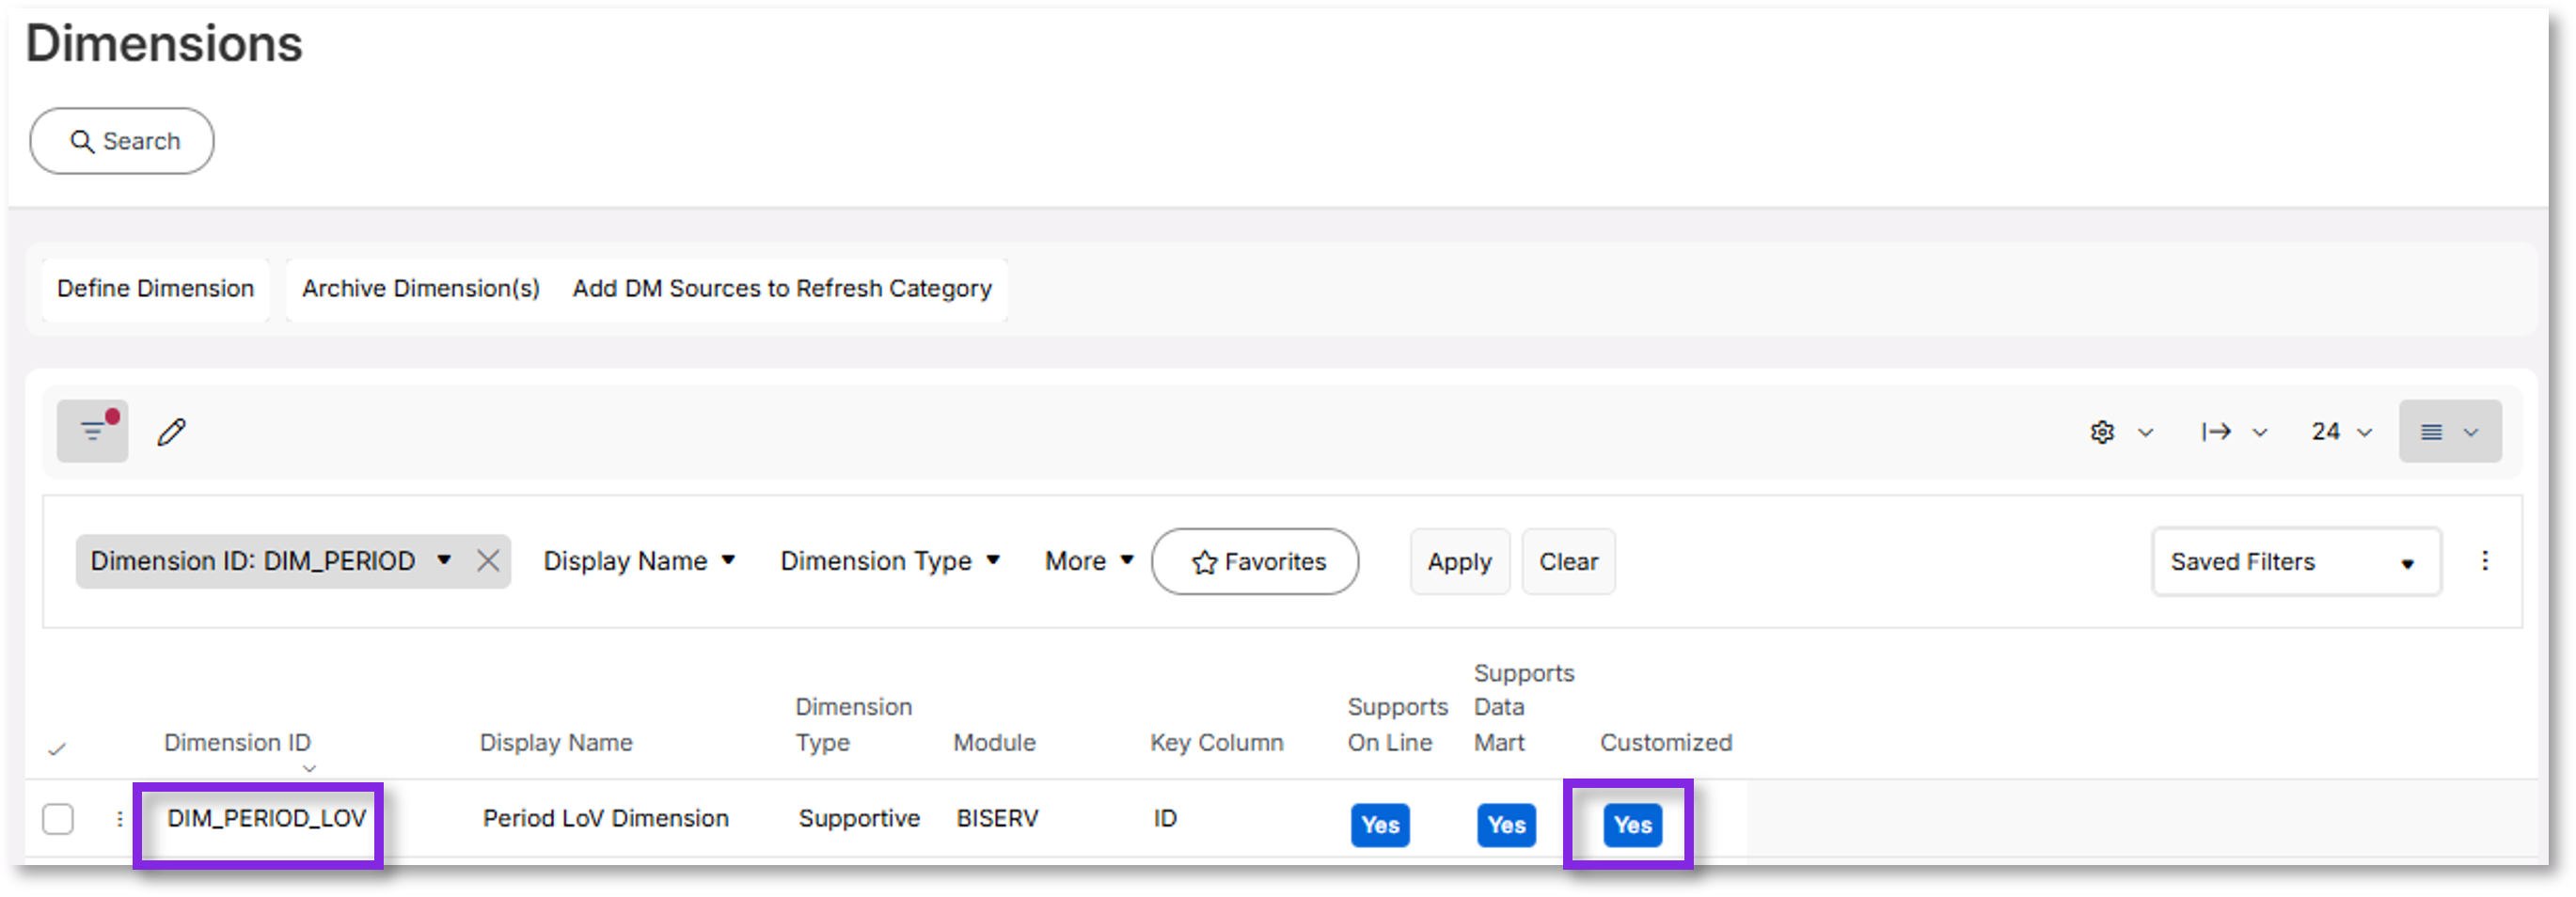Click the Module column header
This screenshot has width=2576, height=897.
click(x=994, y=742)
